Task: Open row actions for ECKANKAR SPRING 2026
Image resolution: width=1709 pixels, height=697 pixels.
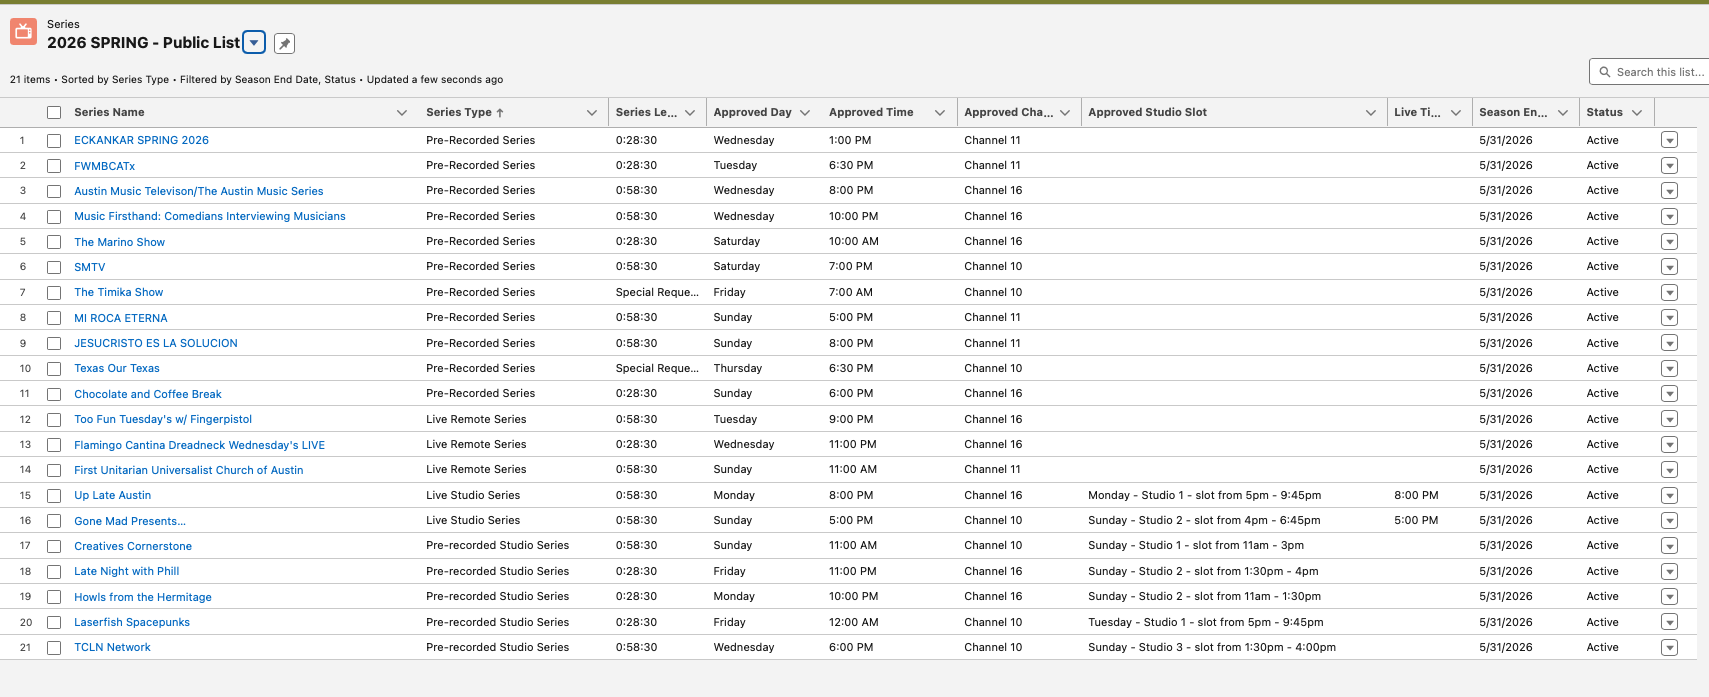Action: pos(1668,140)
